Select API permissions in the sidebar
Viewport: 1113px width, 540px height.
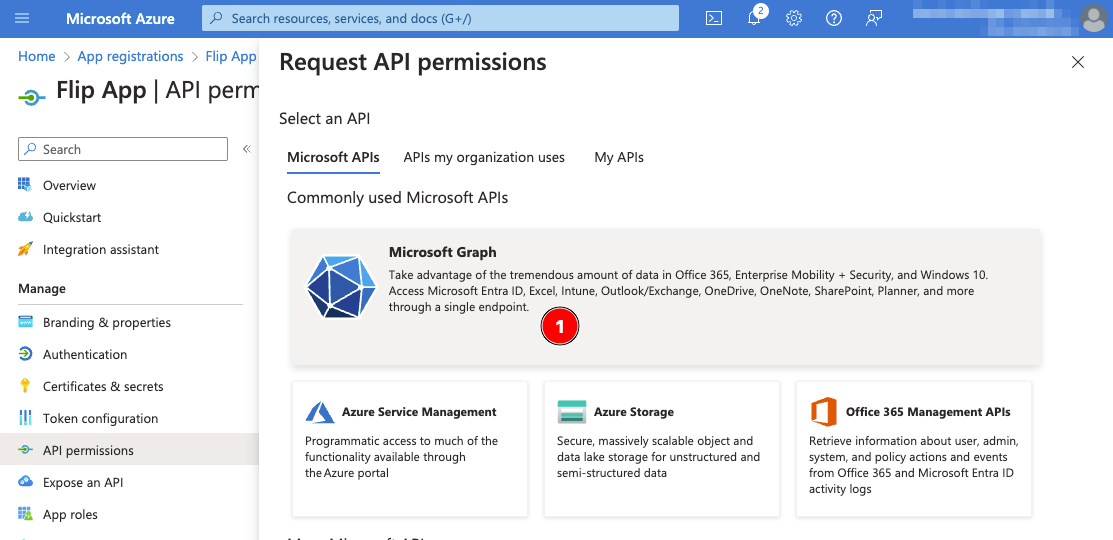click(x=129, y=450)
